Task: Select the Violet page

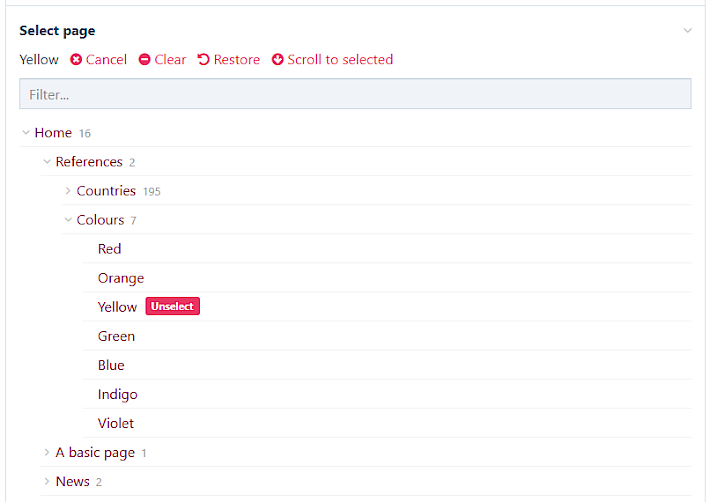Action: (116, 423)
